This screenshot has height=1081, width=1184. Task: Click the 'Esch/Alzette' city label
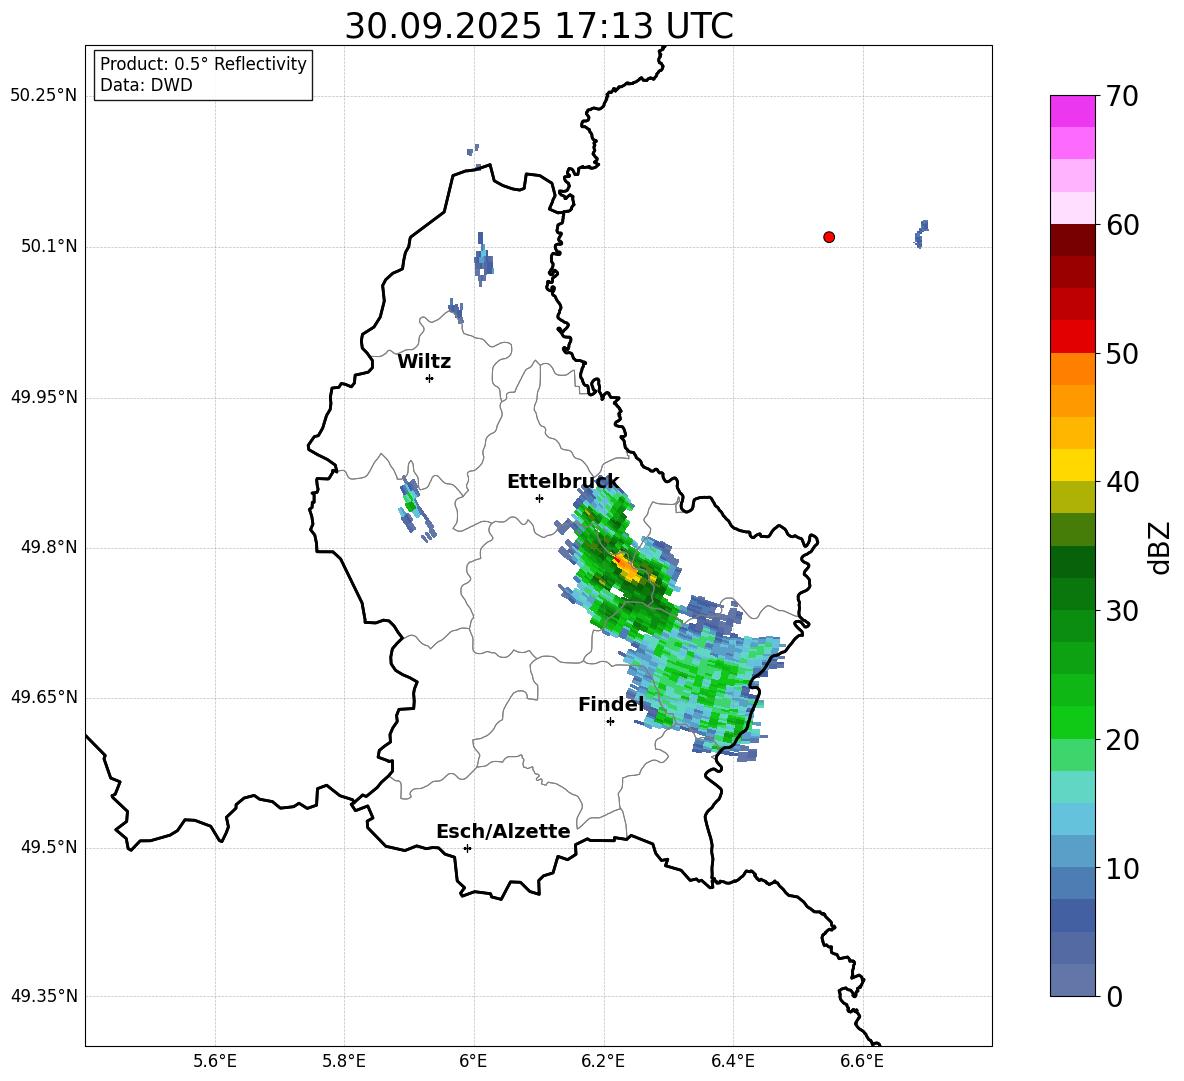(503, 831)
